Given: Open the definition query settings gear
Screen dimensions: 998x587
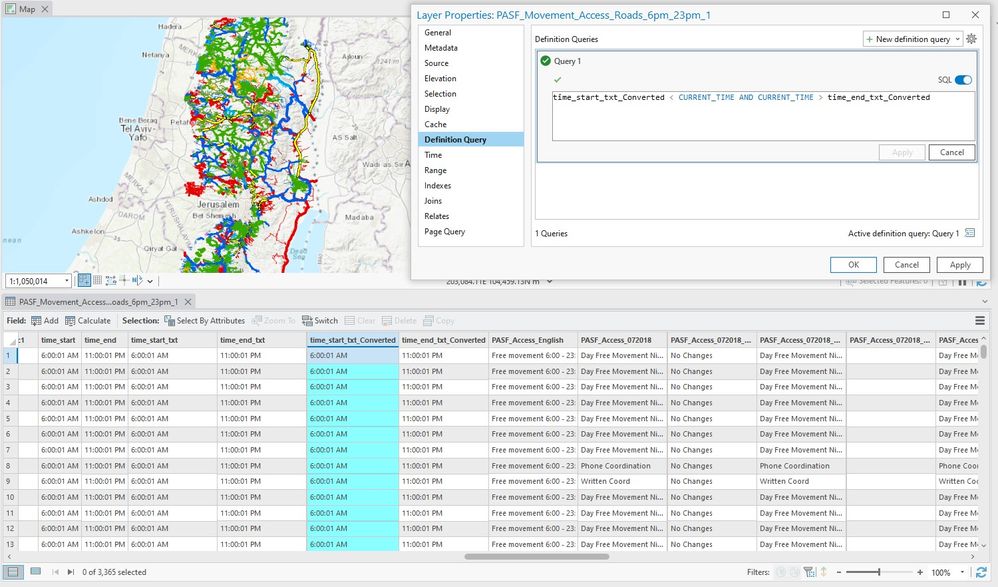Looking at the screenshot, I should click(971, 39).
